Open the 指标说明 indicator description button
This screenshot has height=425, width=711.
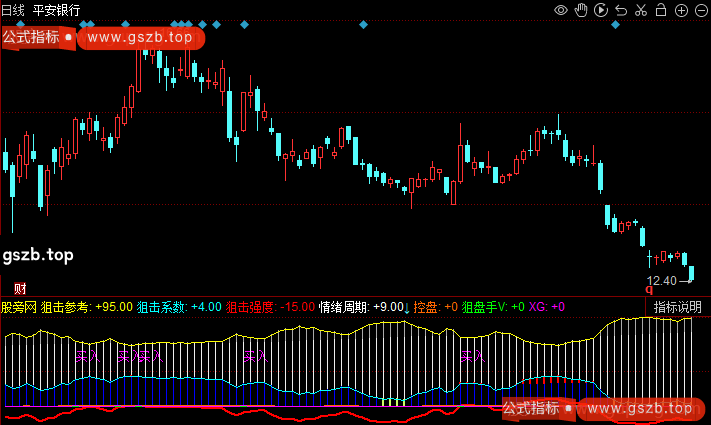[677, 307]
